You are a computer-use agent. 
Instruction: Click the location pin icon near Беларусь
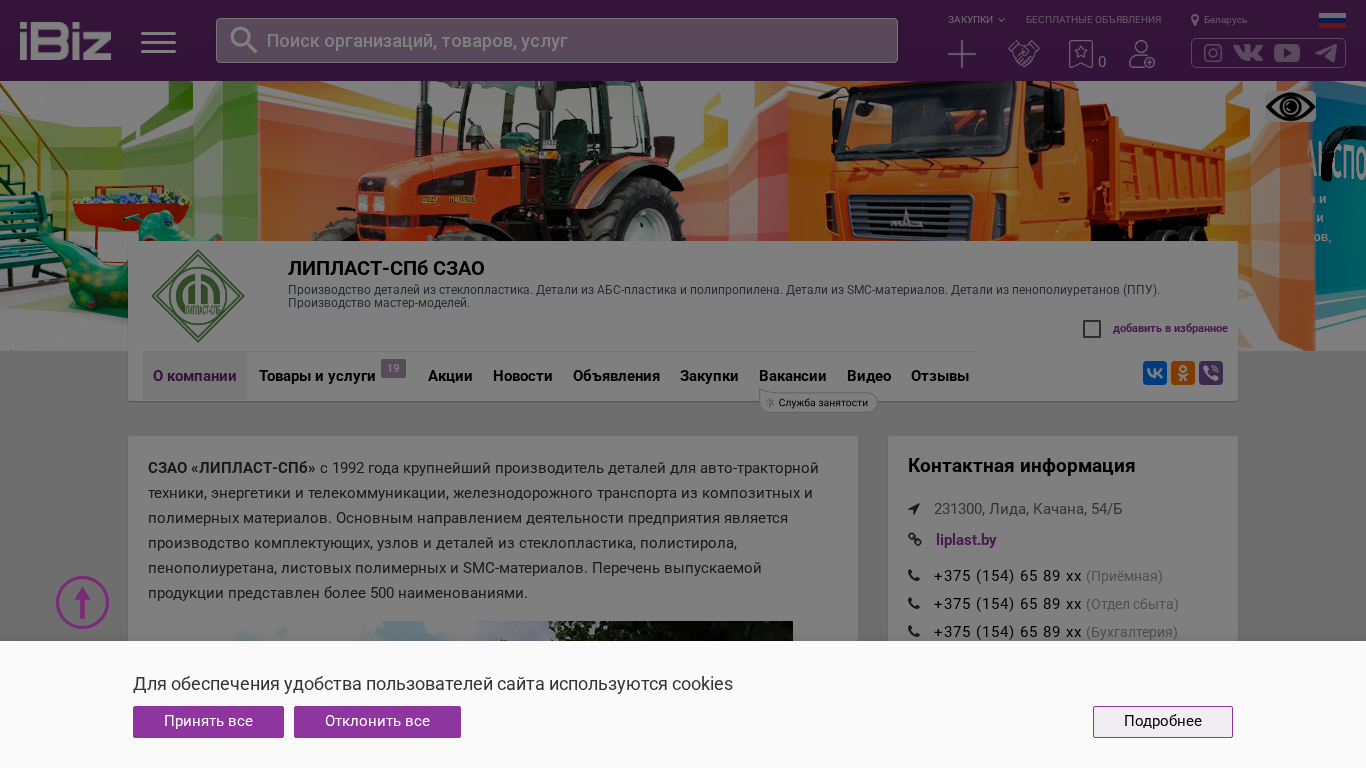click(1195, 20)
